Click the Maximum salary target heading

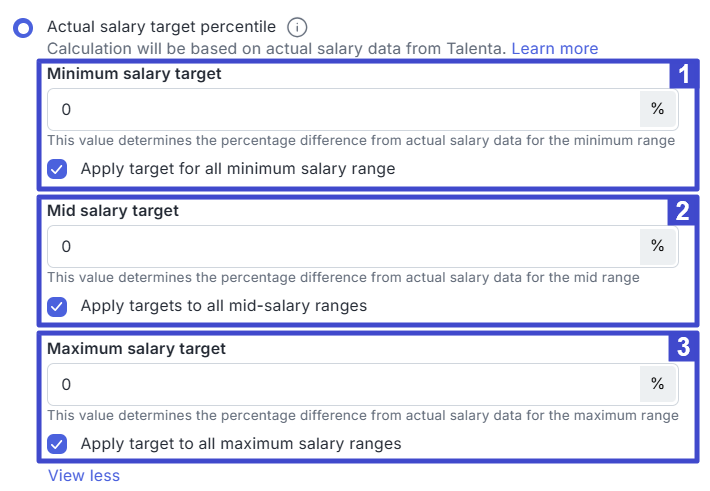click(136, 349)
